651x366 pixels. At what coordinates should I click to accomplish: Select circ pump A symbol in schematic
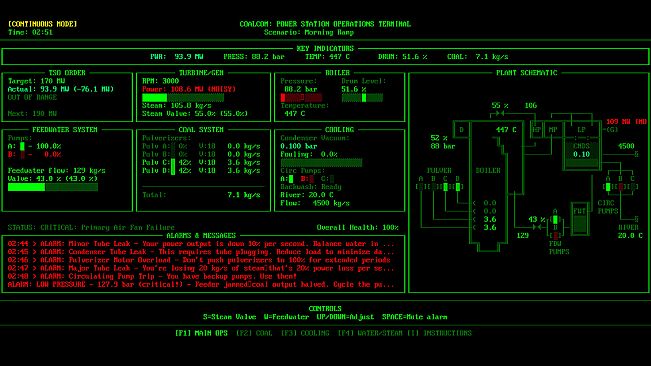click(608, 187)
